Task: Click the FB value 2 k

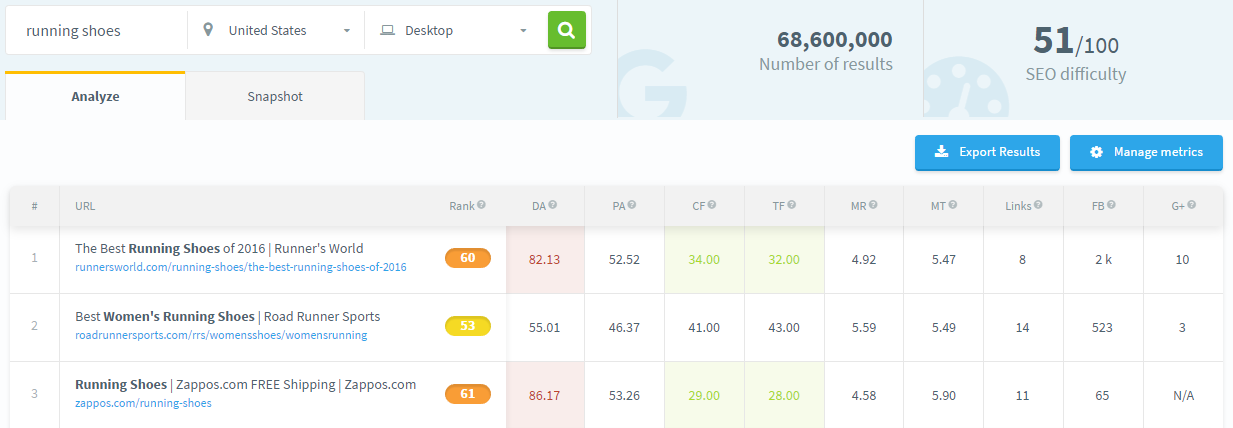Action: coord(1102,259)
